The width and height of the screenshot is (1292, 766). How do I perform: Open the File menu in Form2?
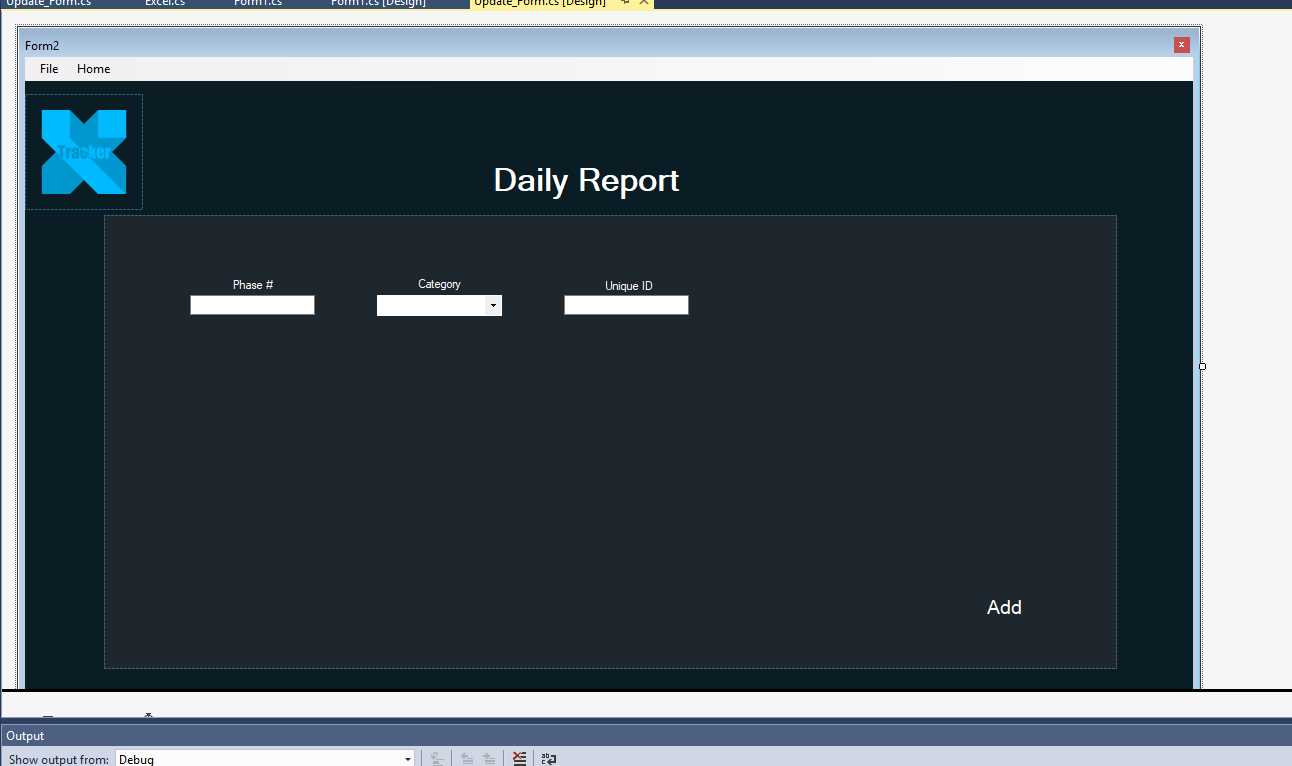pyautogui.click(x=49, y=69)
